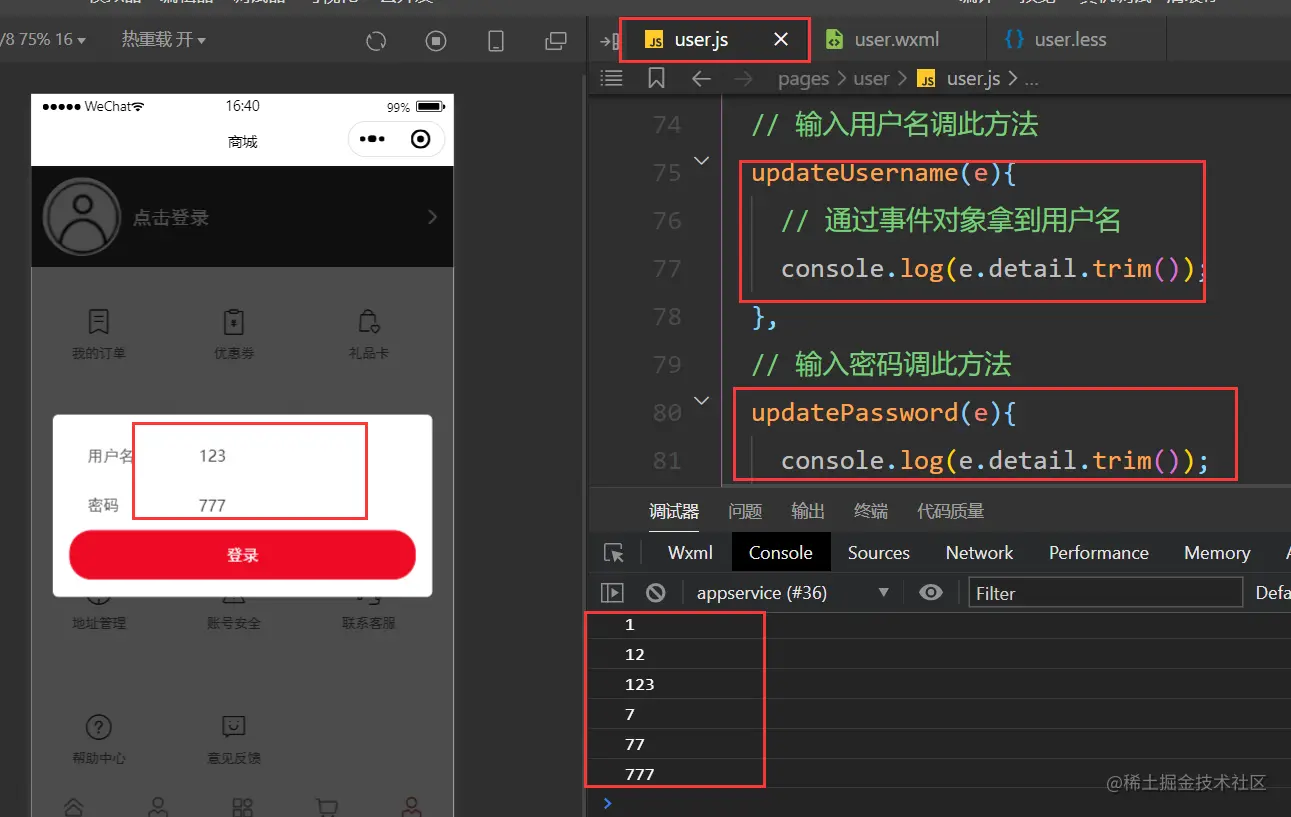
Task: Click the shopping cart tab bar icon
Action: tap(326, 806)
